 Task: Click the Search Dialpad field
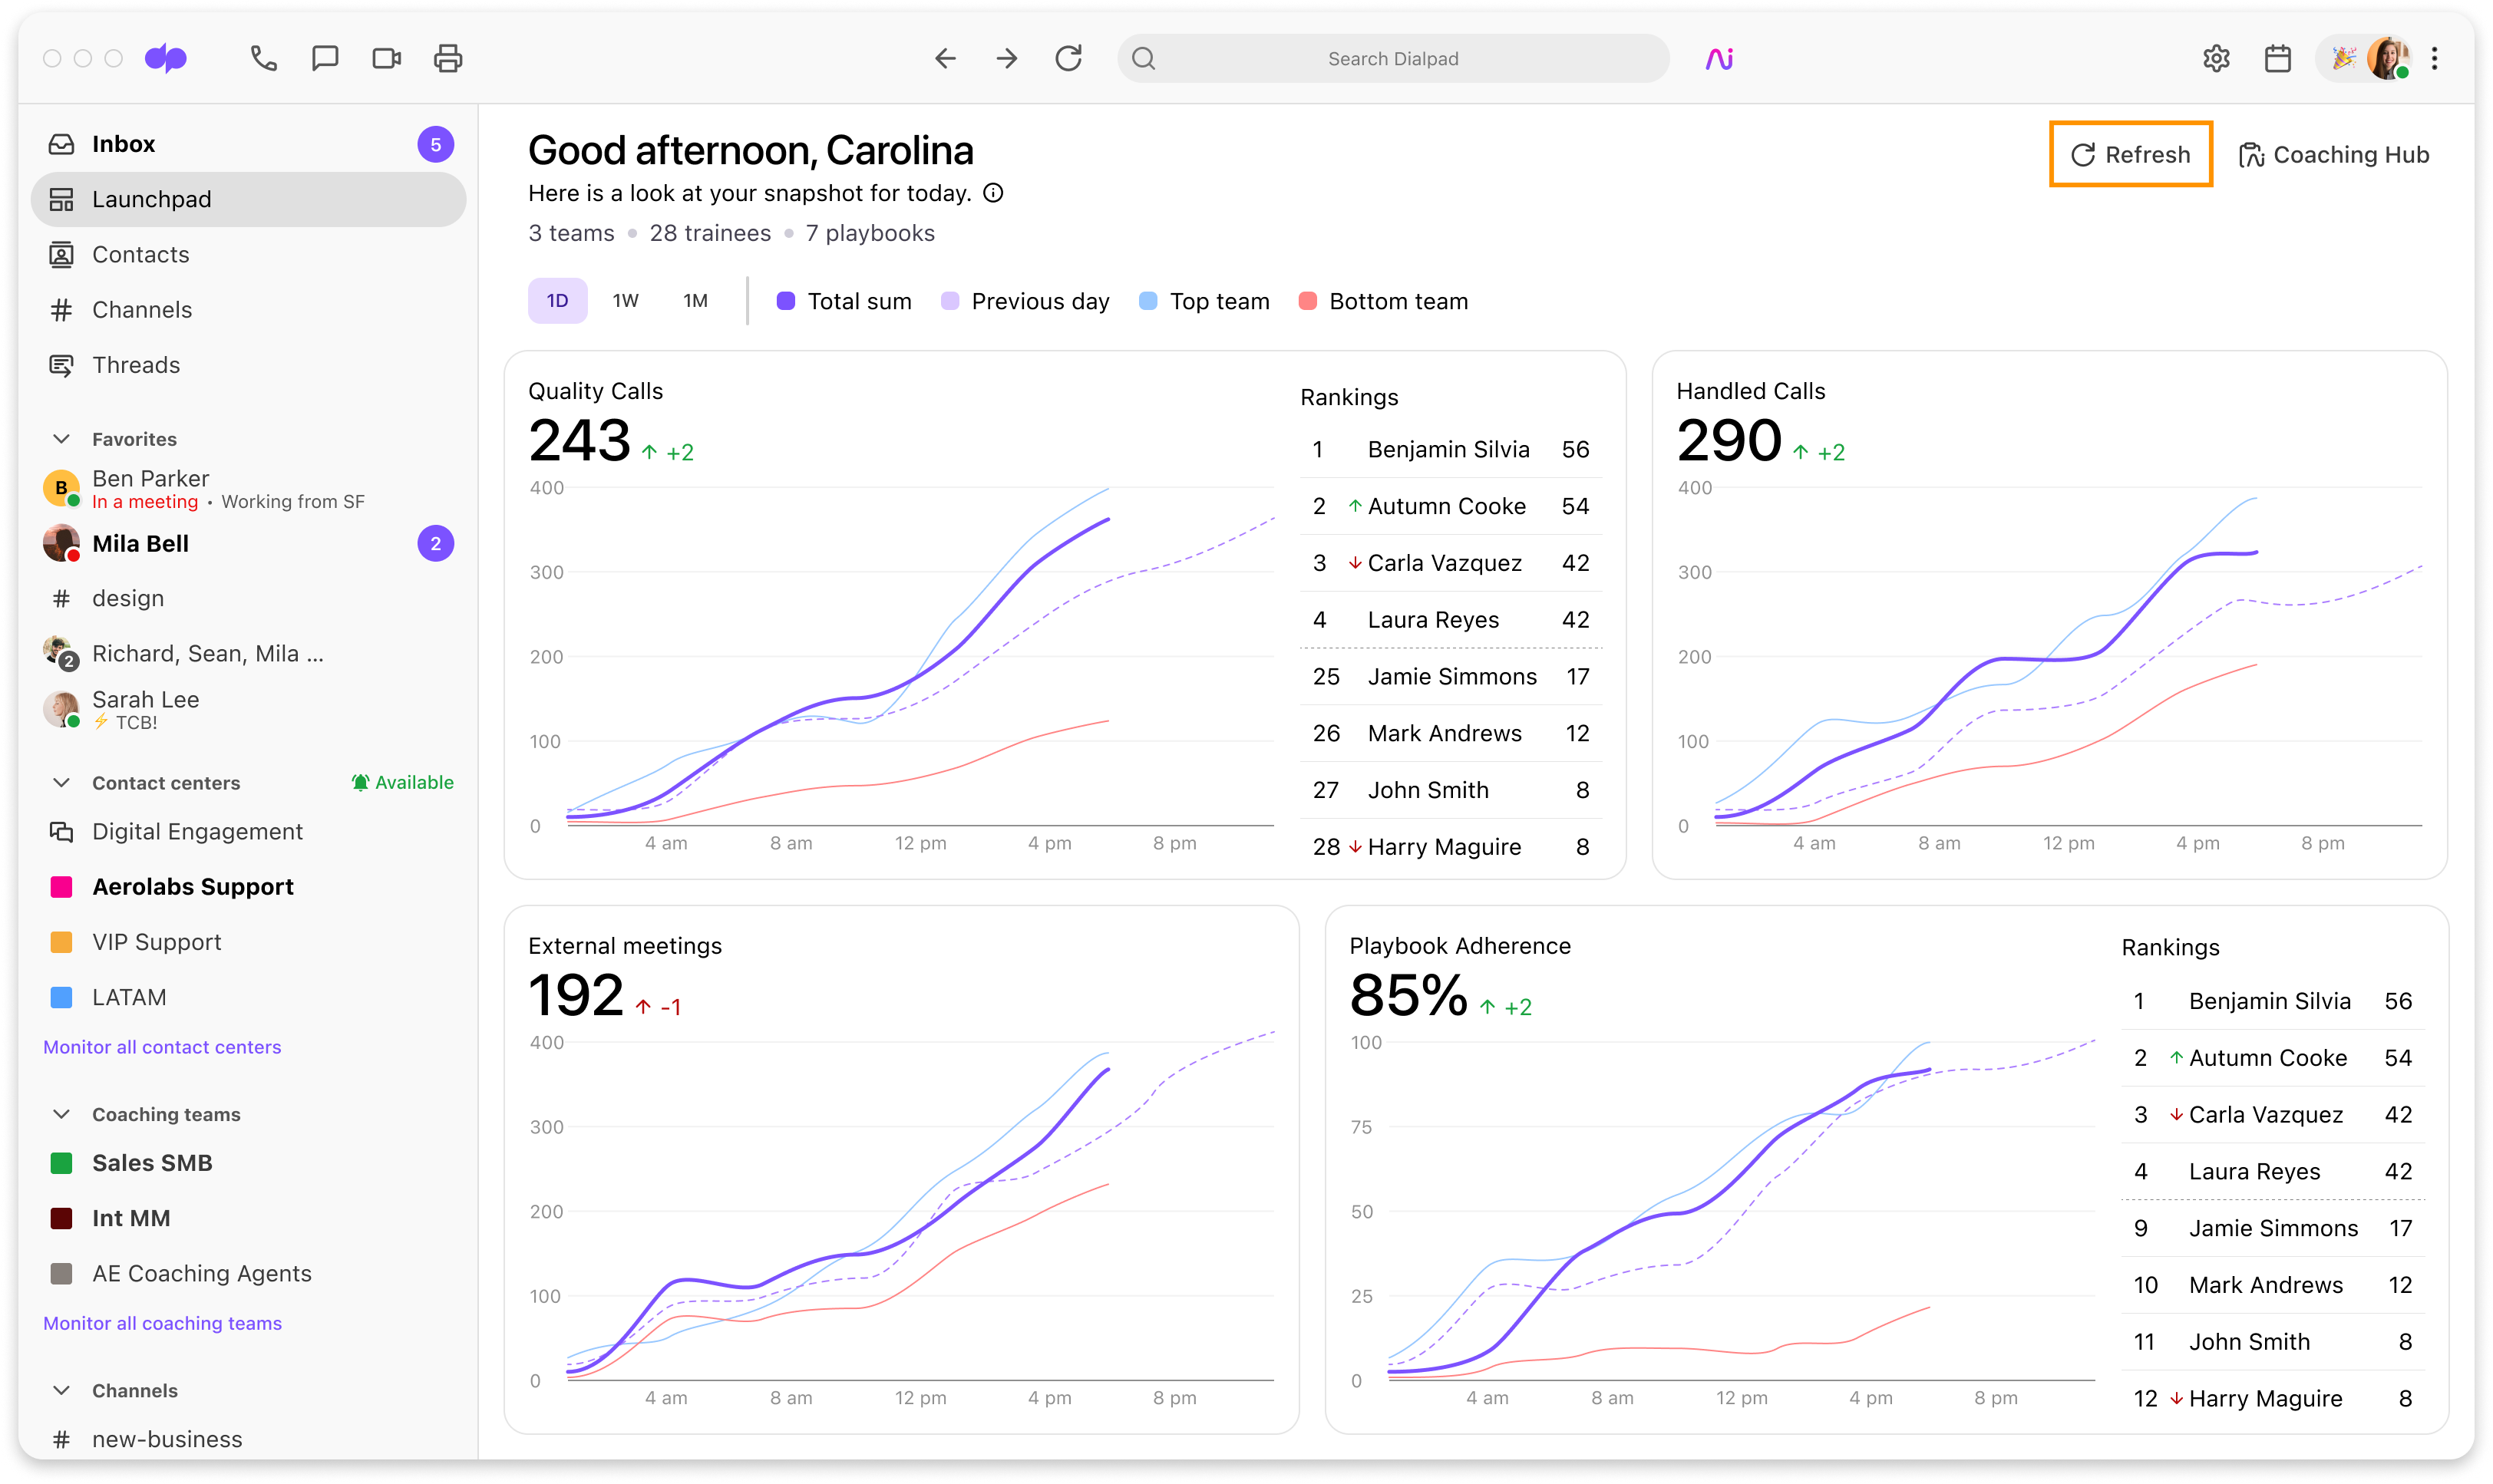tap(1393, 59)
